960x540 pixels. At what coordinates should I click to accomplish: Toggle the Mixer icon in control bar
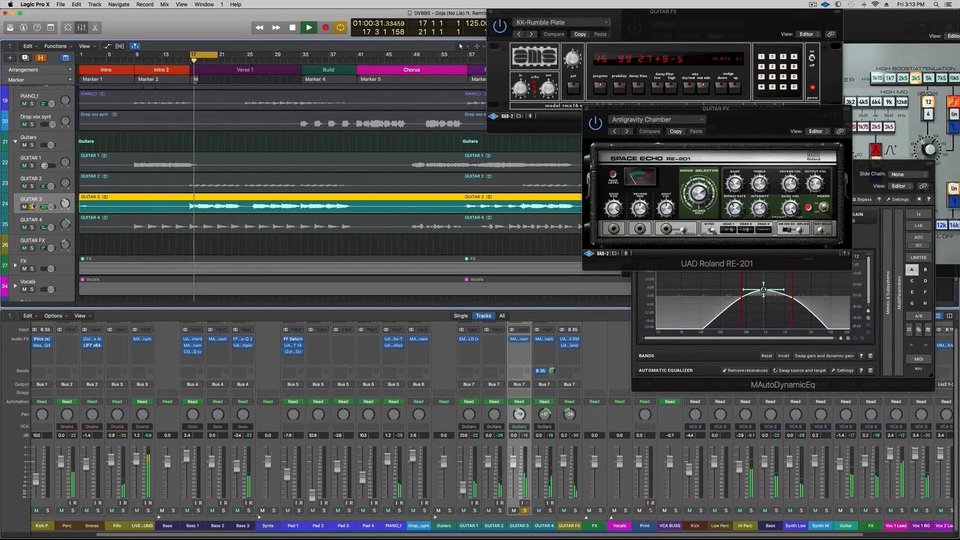point(81,28)
